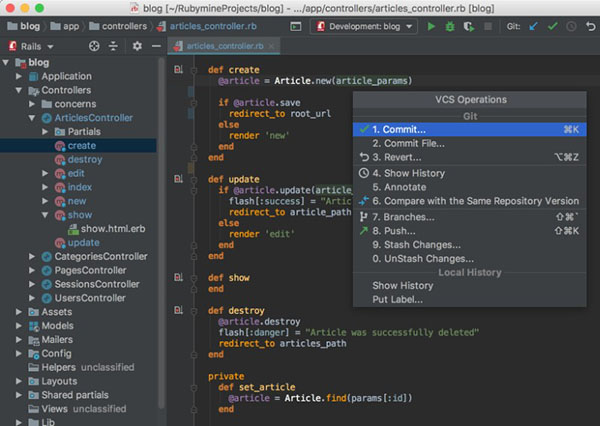Click the controllers breadcrumb in navigation bar
600x426 pixels.
pyautogui.click(x=118, y=26)
